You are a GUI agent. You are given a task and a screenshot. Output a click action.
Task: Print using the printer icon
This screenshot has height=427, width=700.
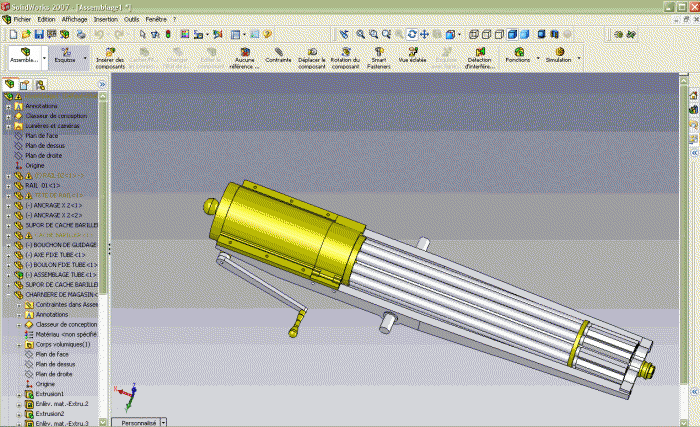pos(81,34)
